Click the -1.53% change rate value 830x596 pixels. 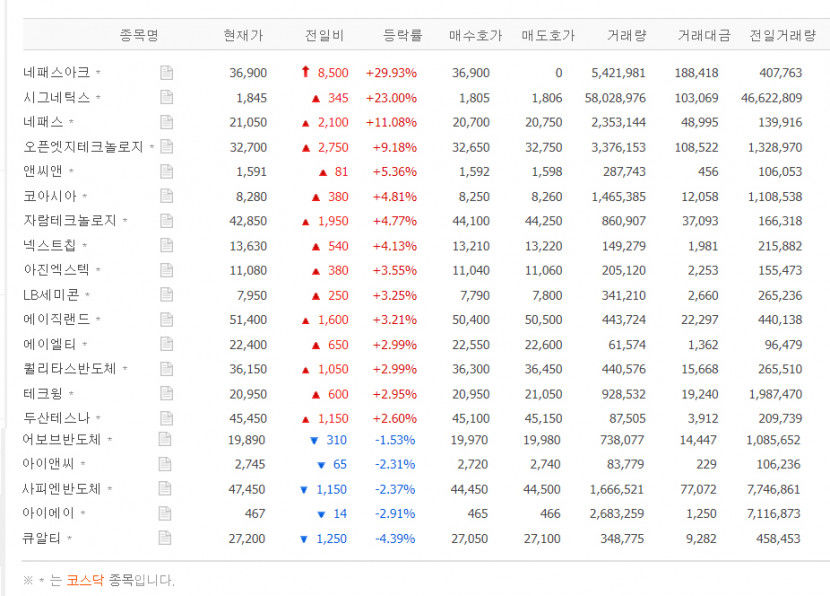[395, 440]
